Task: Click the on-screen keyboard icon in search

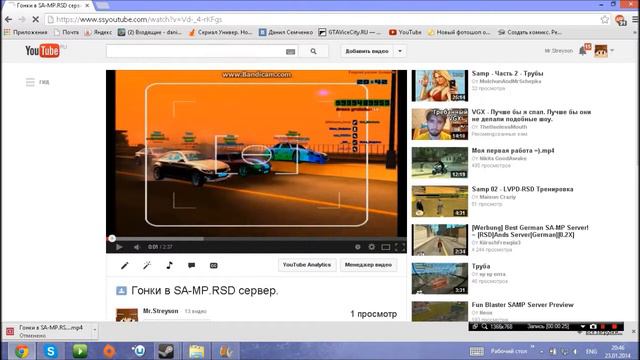Action: tap(290, 51)
